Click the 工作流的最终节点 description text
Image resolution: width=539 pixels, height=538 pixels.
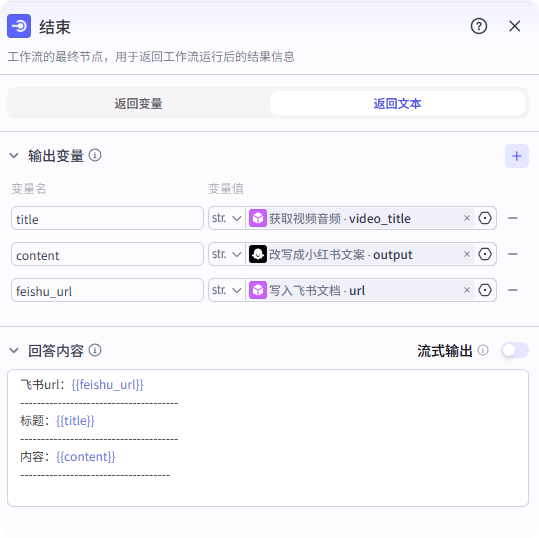point(151,57)
